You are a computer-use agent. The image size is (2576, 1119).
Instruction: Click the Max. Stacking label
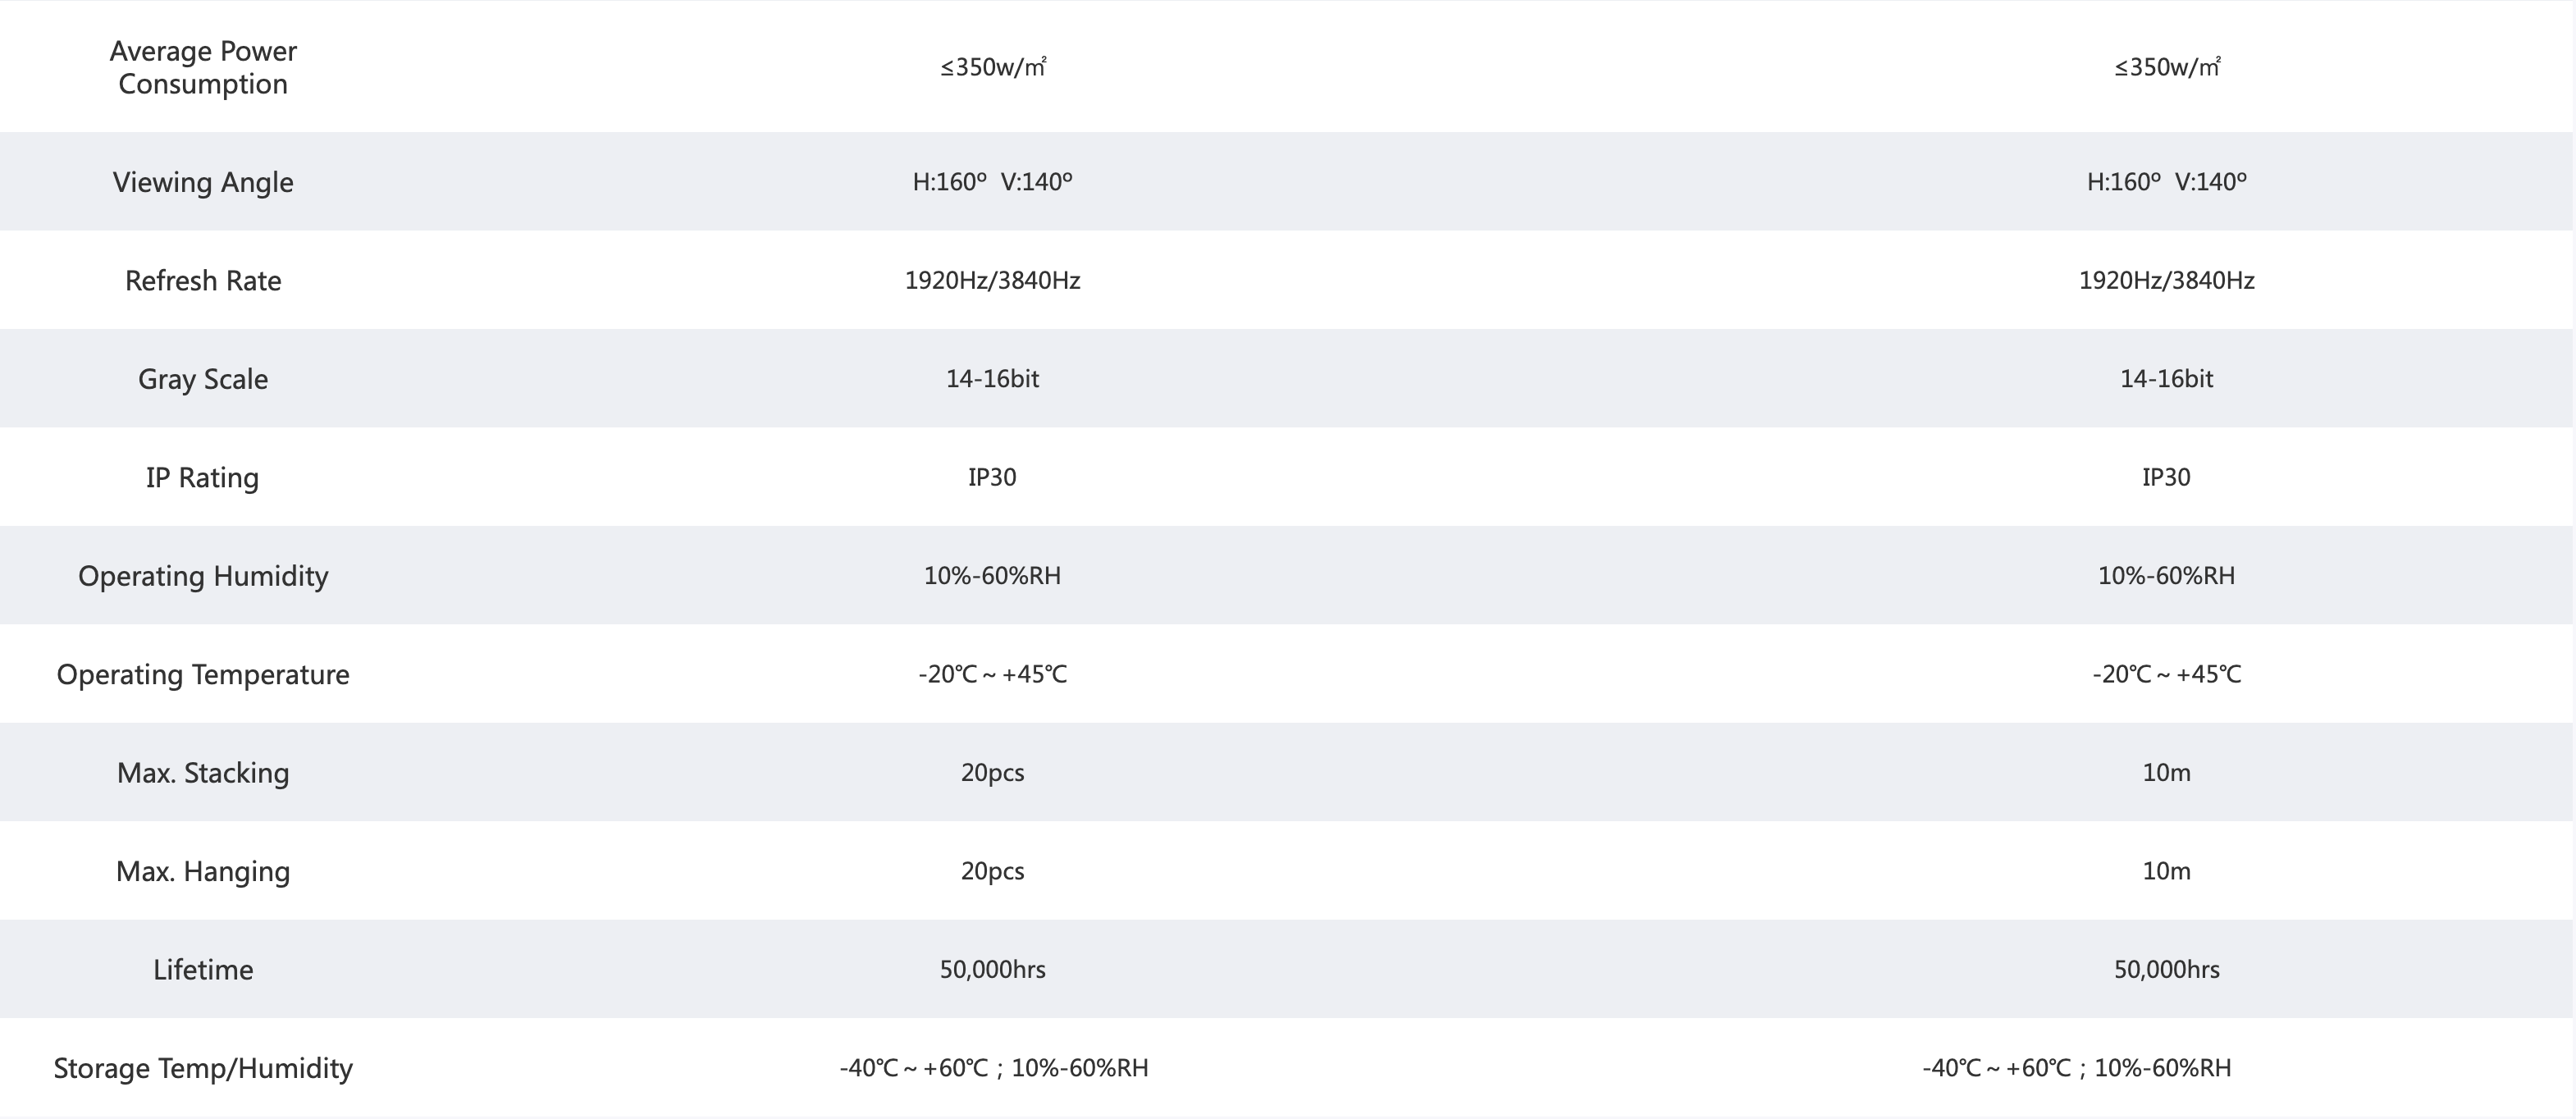coord(203,773)
